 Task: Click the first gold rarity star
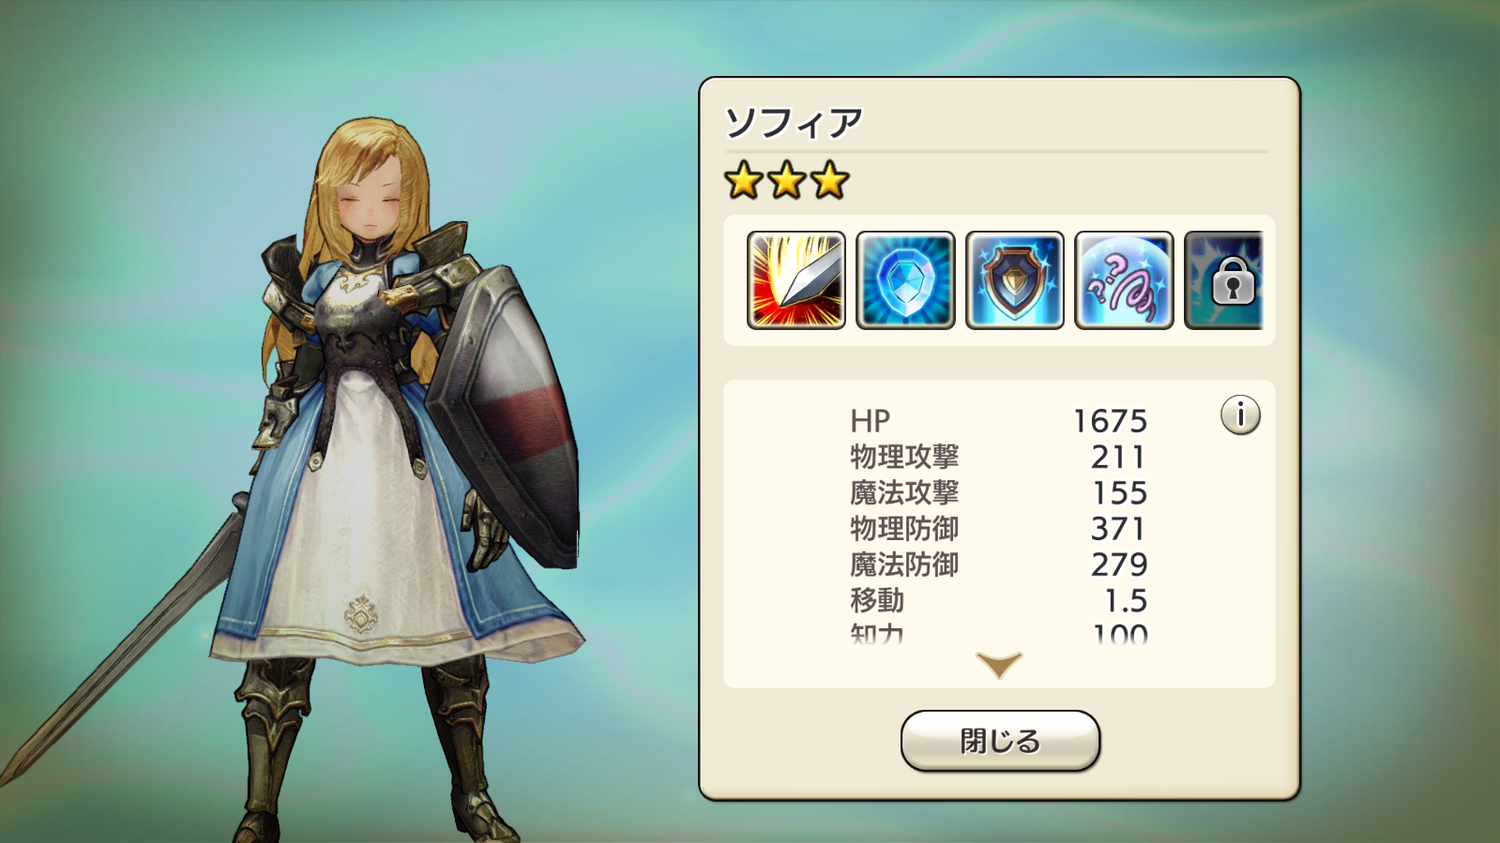744,181
